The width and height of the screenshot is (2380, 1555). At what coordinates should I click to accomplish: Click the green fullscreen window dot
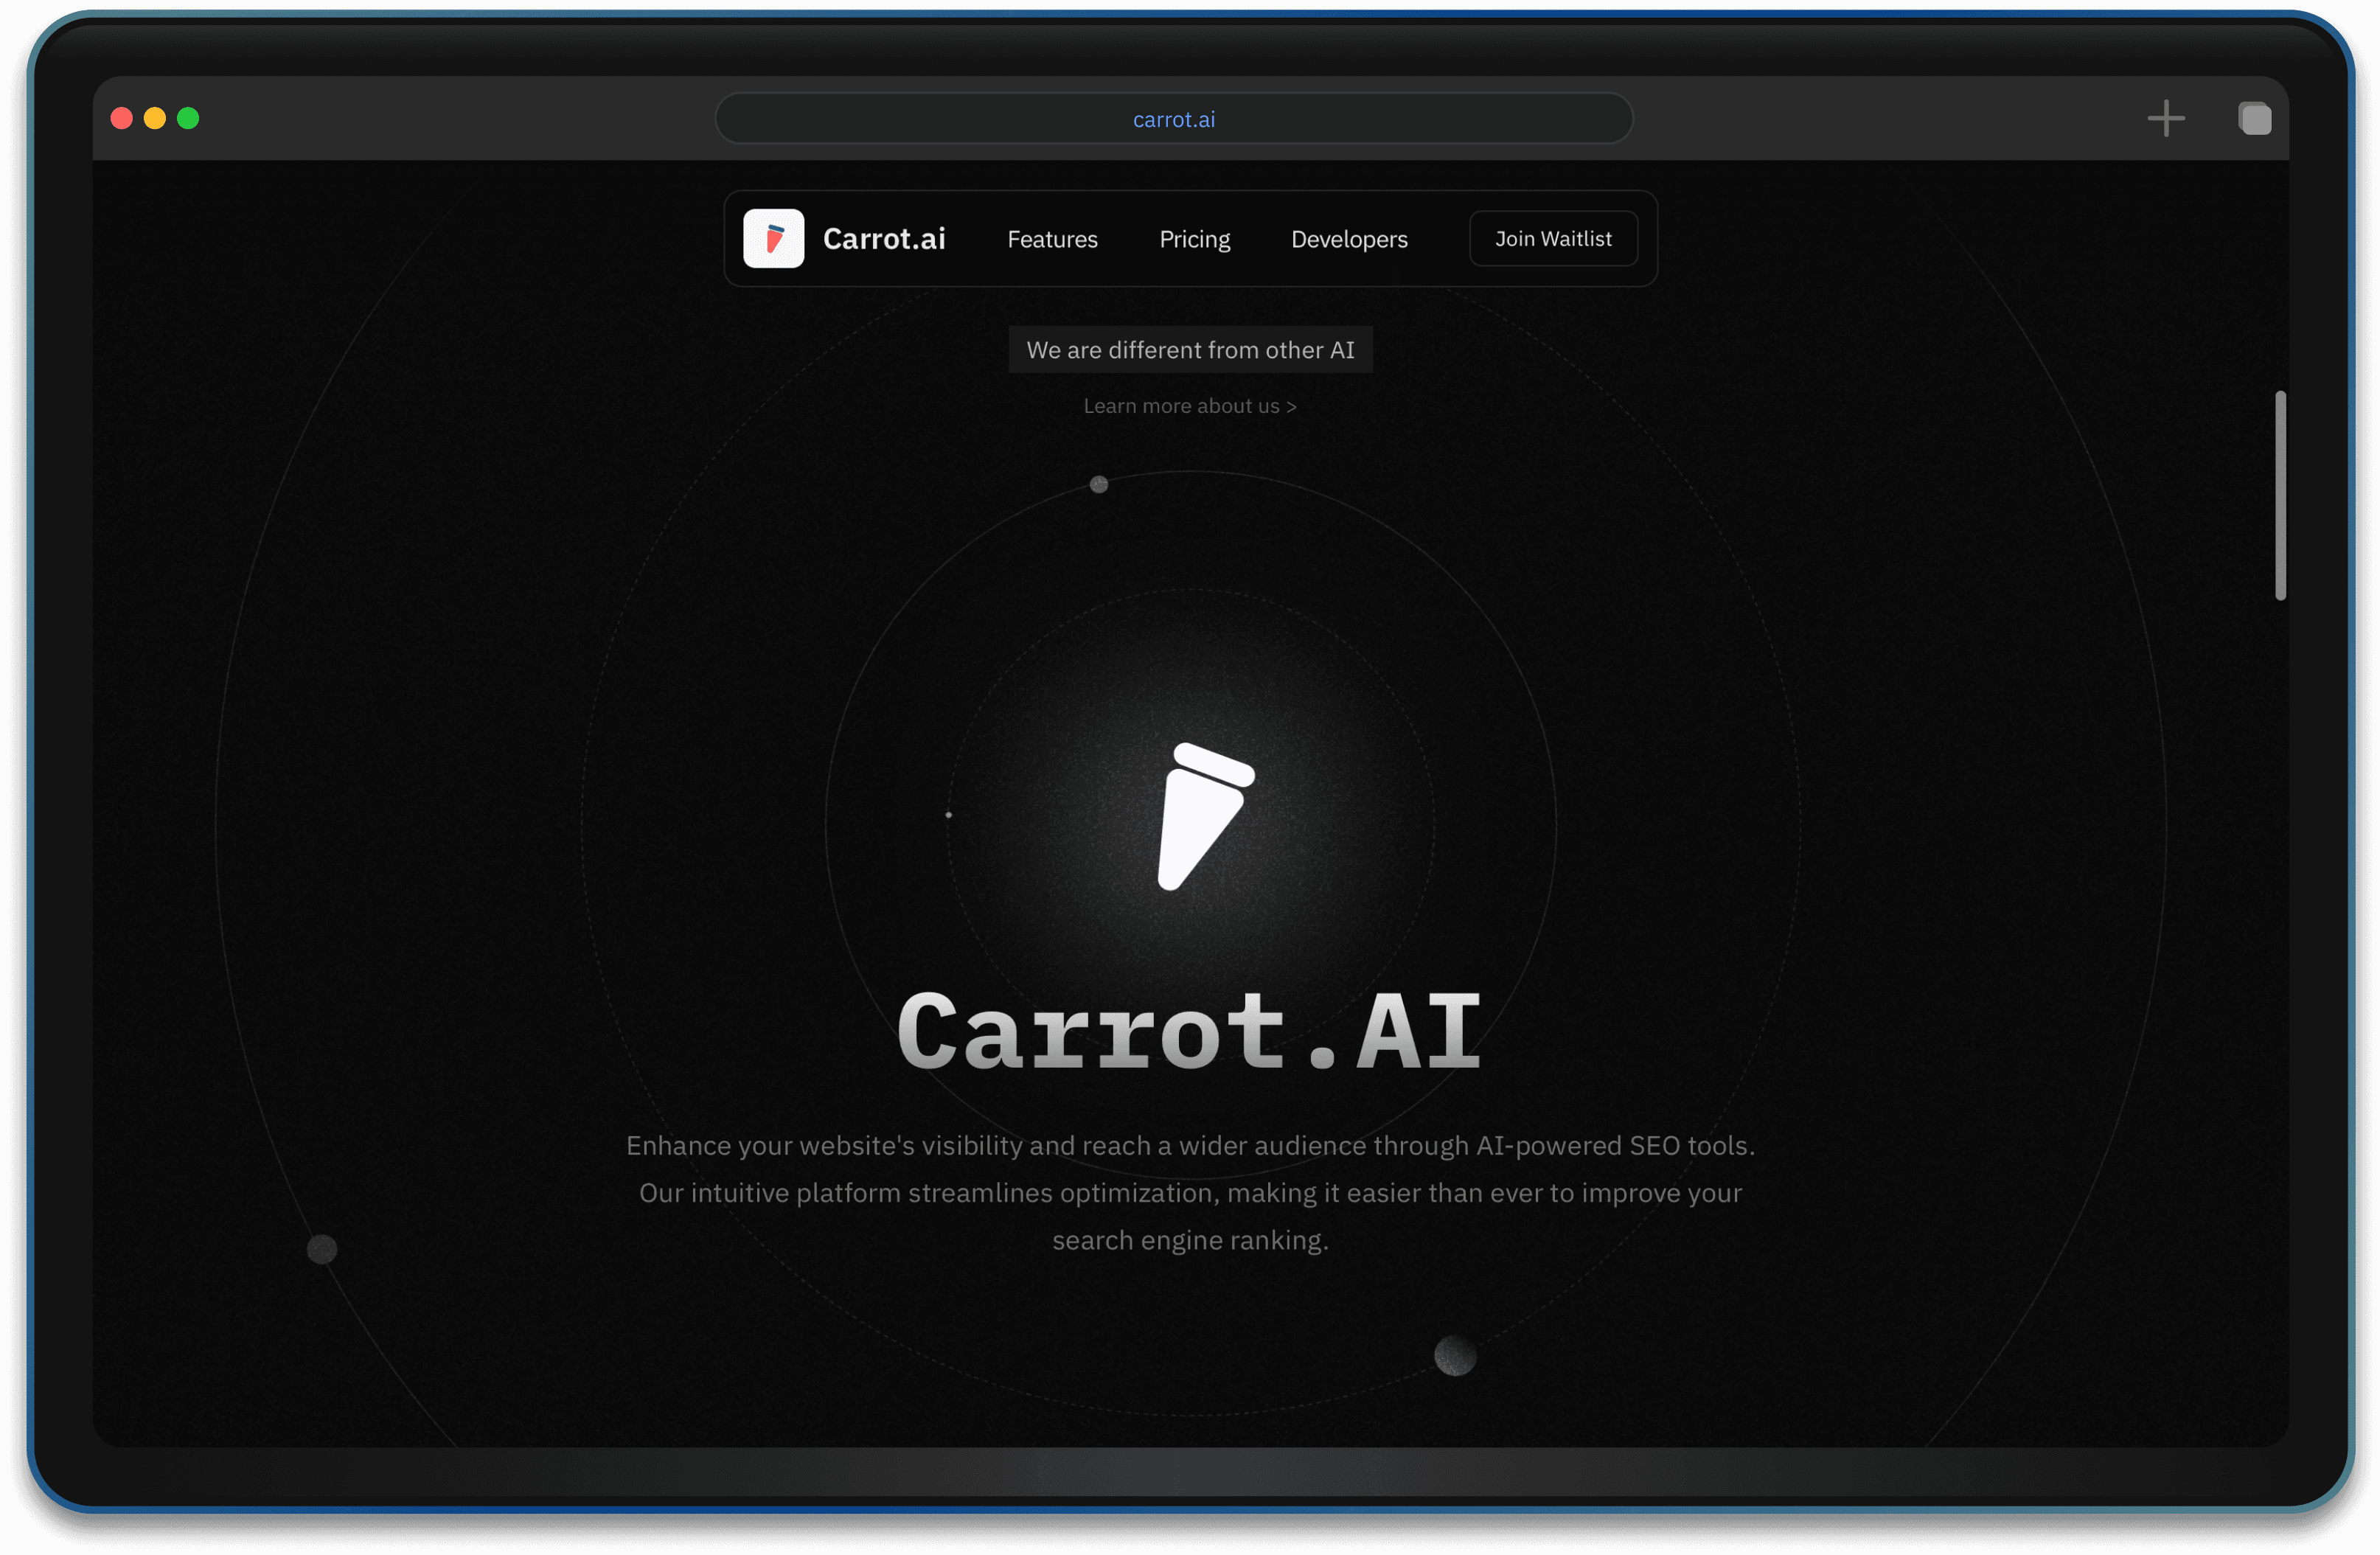pyautogui.click(x=188, y=118)
